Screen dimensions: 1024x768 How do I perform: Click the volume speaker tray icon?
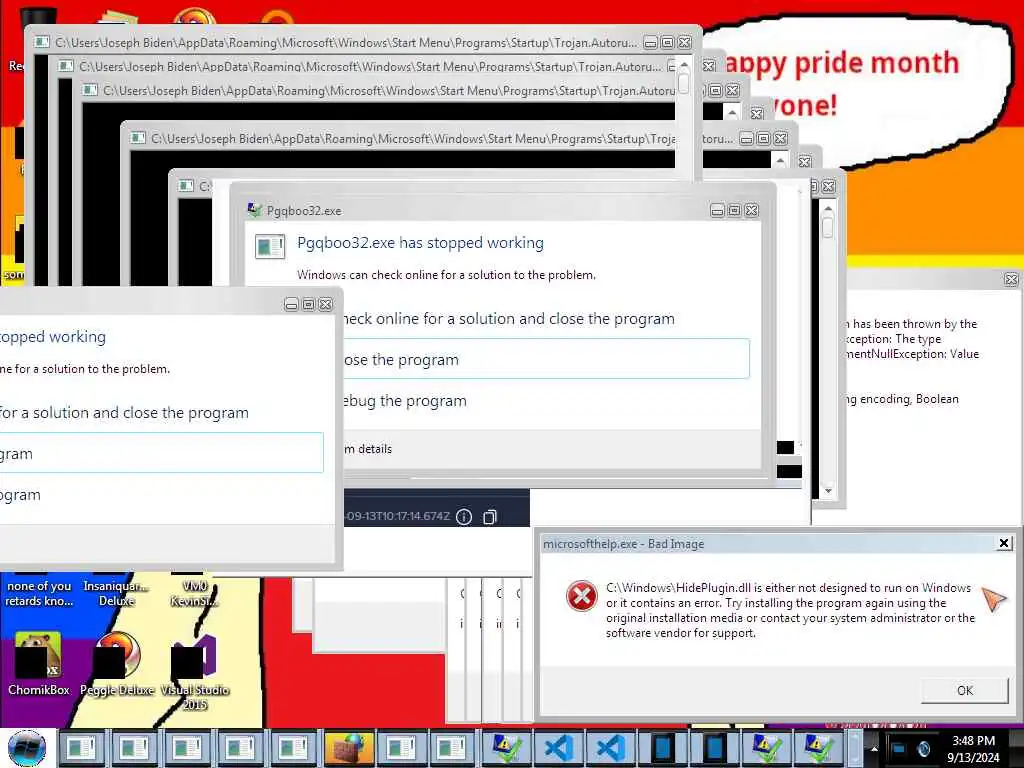pyautogui.click(x=923, y=748)
